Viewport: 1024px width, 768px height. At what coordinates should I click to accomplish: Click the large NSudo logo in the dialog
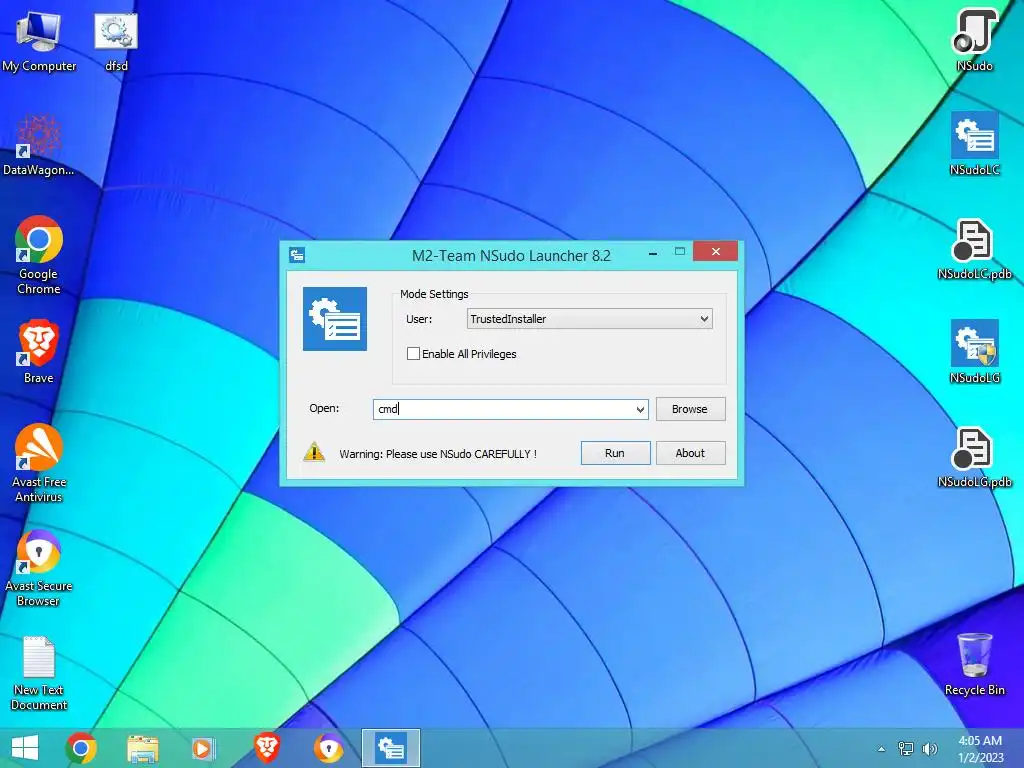(x=334, y=319)
